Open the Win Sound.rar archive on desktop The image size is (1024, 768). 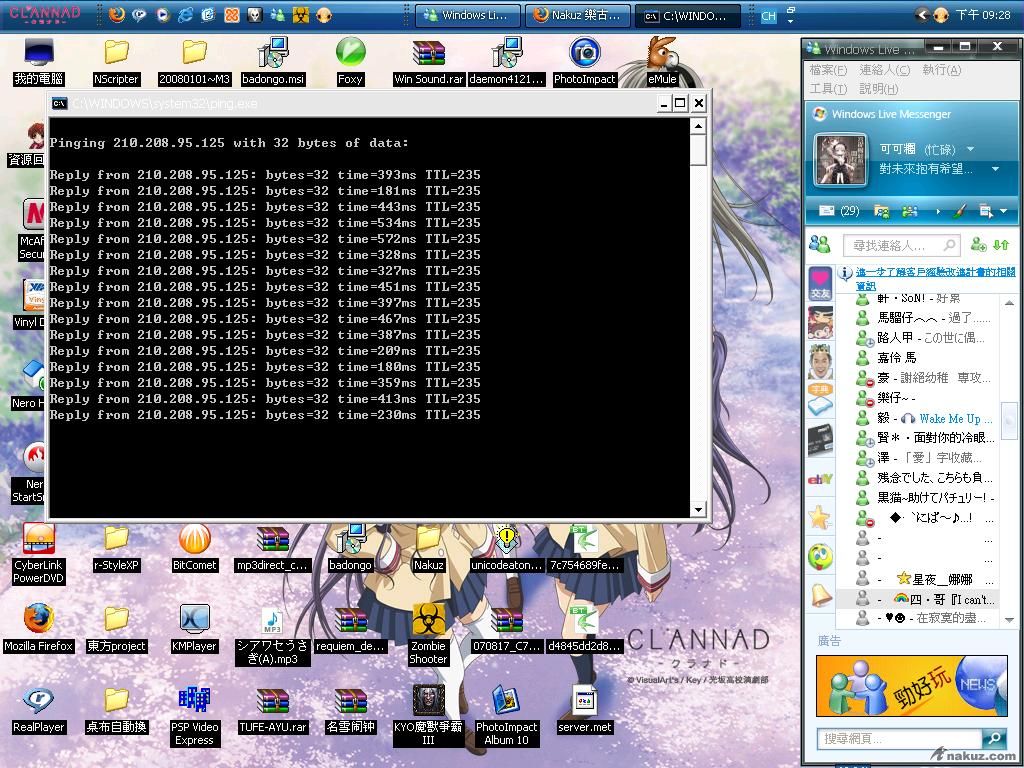coord(428,61)
